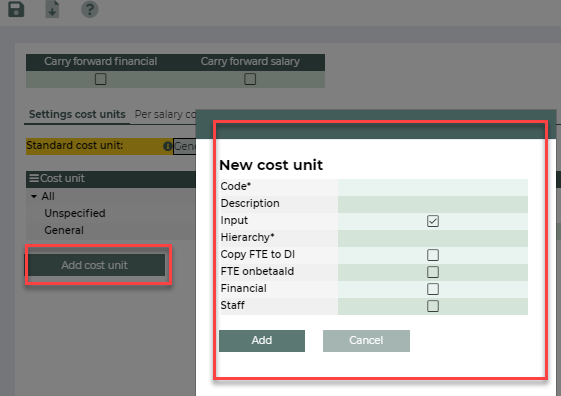Click the download document icon
The image size is (561, 396).
[52, 9]
